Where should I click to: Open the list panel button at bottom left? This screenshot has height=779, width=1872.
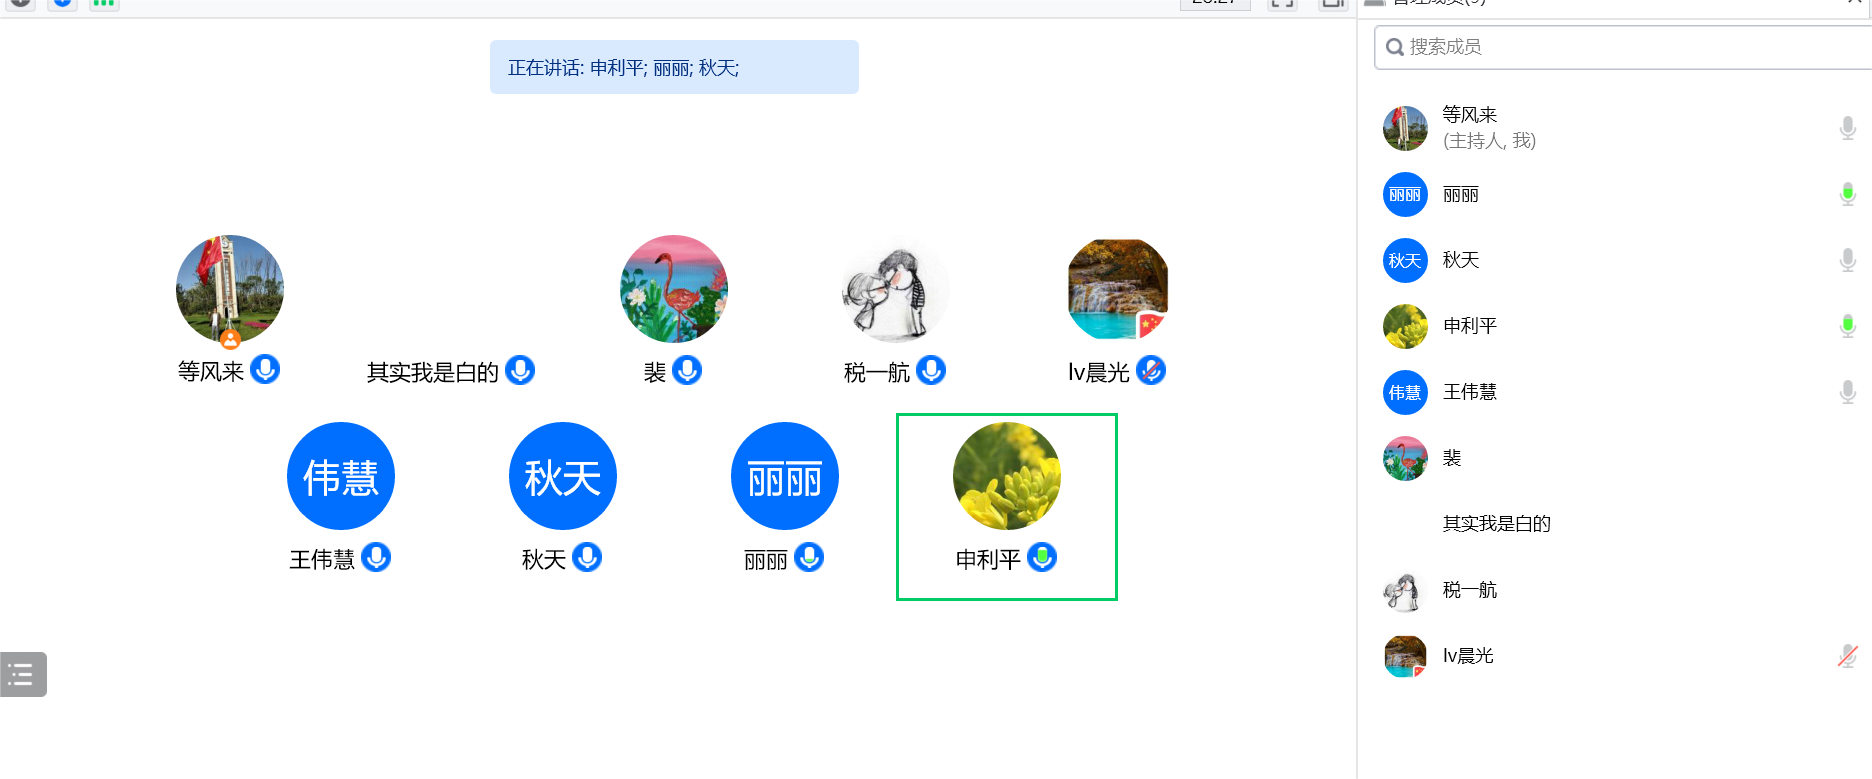23,674
